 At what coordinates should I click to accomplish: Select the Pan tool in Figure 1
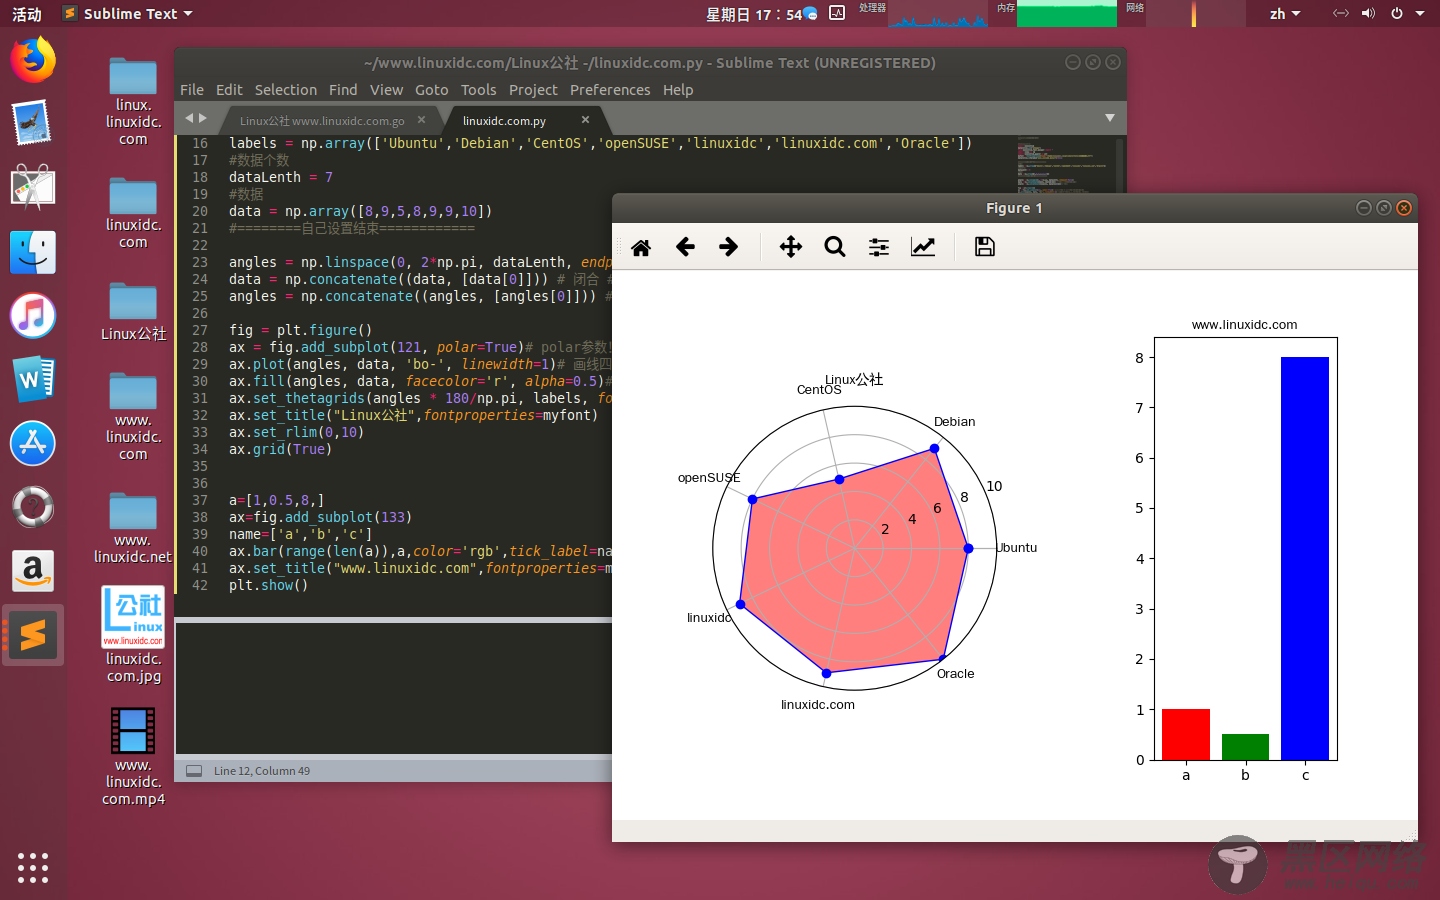pos(791,247)
